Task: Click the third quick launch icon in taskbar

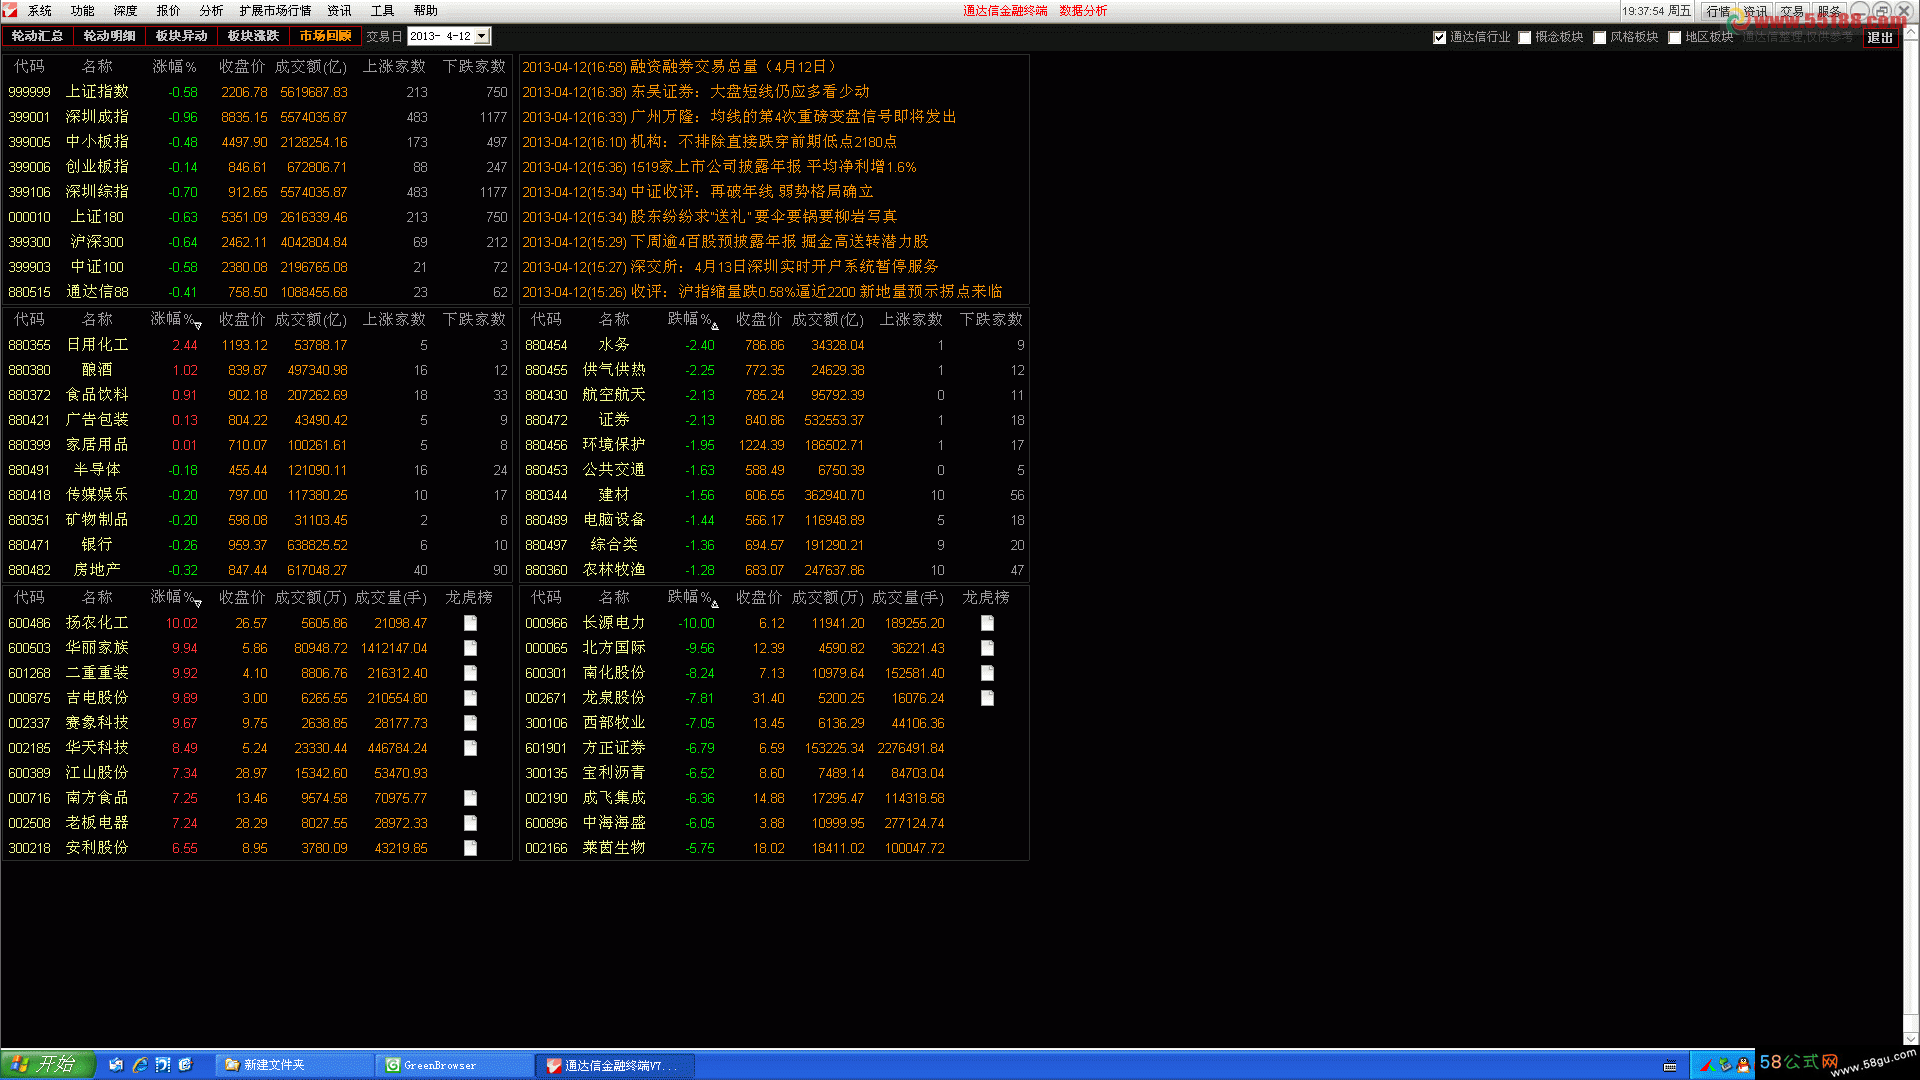Action: [162, 1065]
